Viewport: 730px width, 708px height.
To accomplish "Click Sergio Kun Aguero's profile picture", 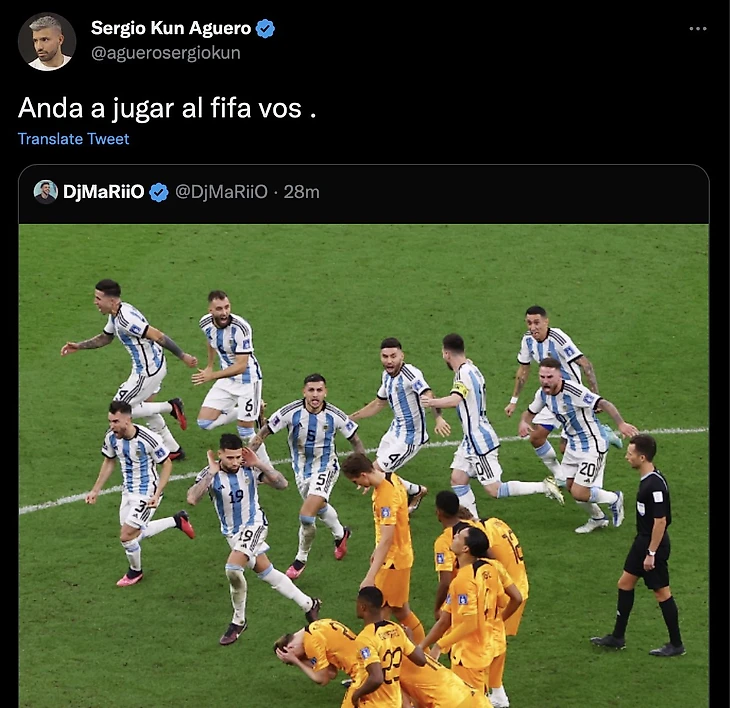I will pyautogui.click(x=47, y=41).
